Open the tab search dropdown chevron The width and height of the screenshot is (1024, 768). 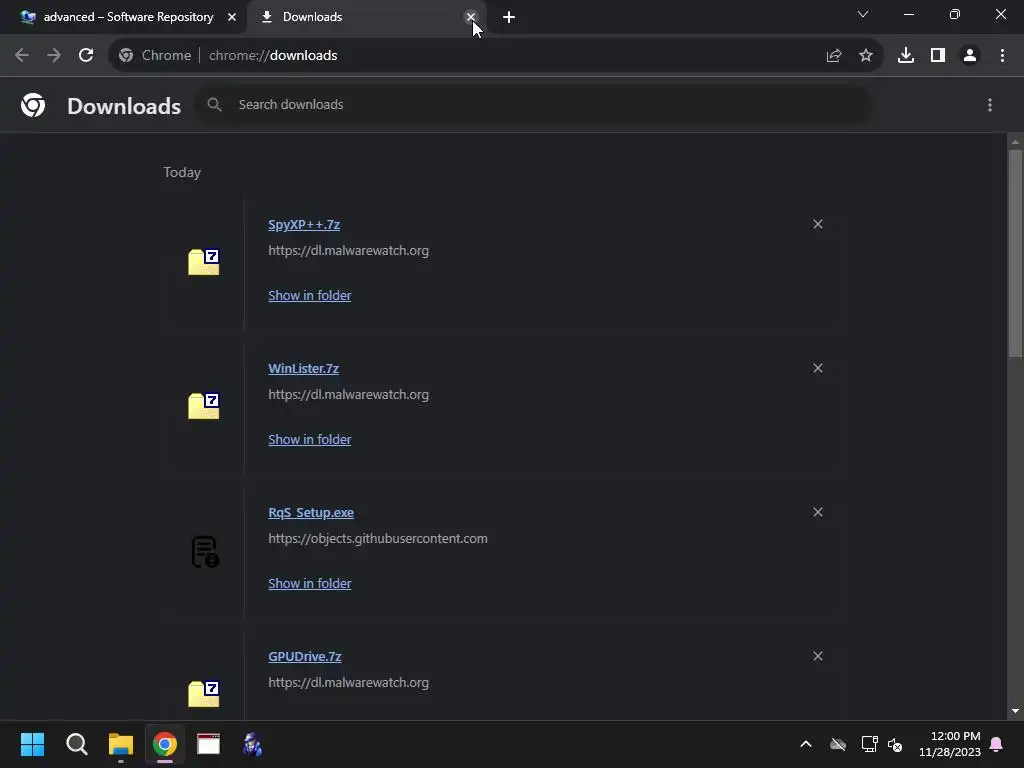(x=863, y=14)
